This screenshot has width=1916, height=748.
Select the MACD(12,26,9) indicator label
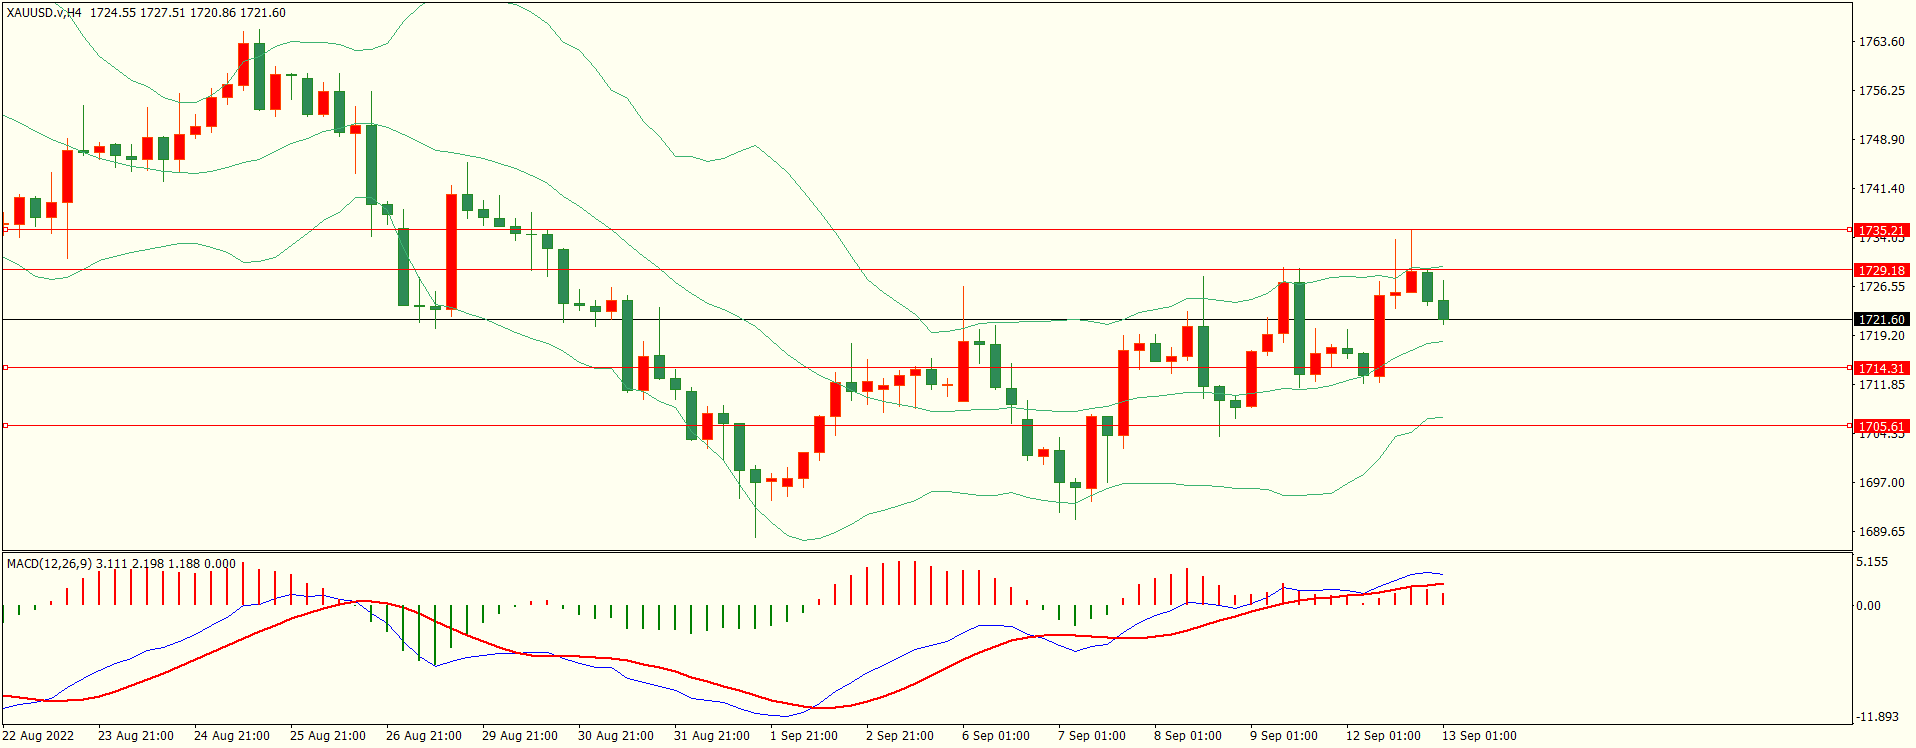[x=49, y=564]
